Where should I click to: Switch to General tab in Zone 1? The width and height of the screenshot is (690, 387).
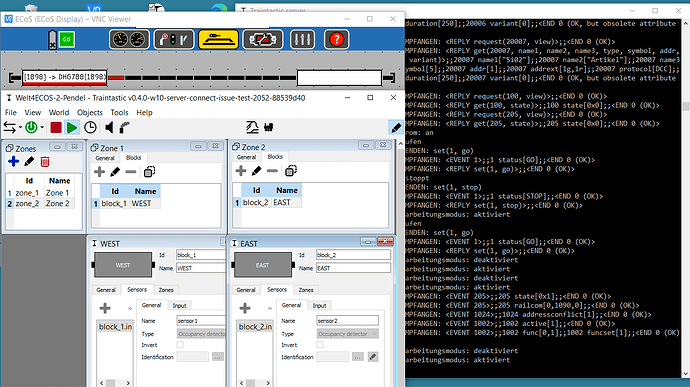pyautogui.click(x=105, y=158)
